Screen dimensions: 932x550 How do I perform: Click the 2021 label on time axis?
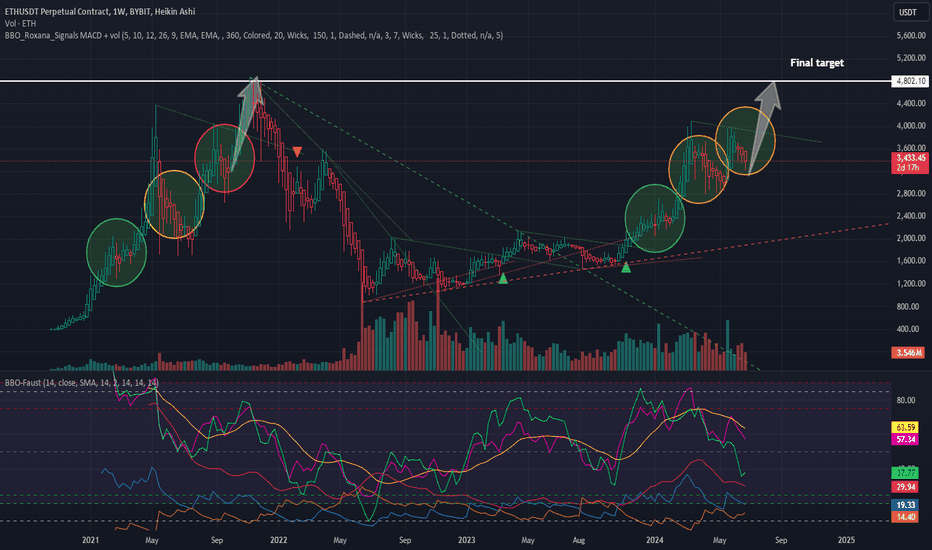click(90, 540)
